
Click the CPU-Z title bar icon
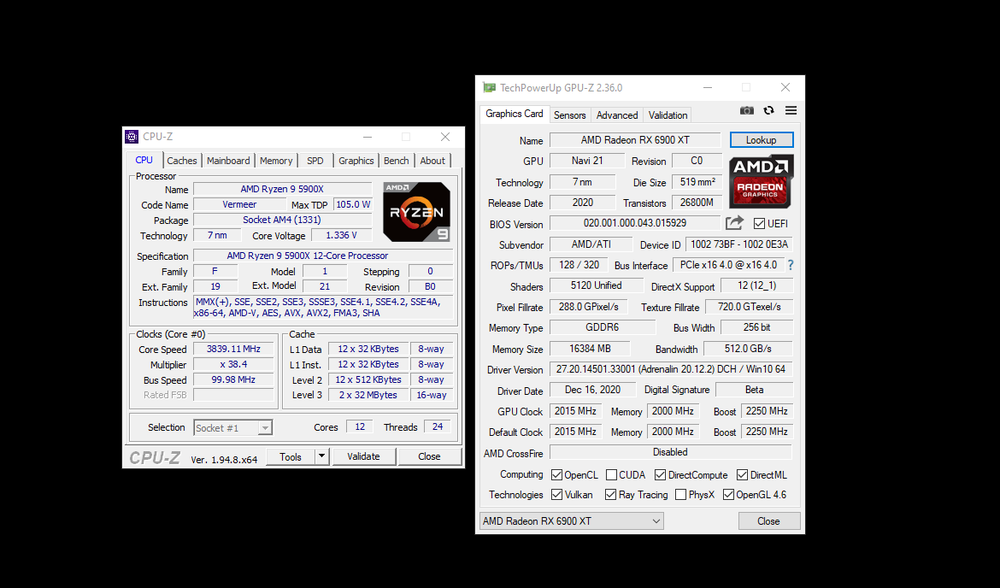click(132, 137)
